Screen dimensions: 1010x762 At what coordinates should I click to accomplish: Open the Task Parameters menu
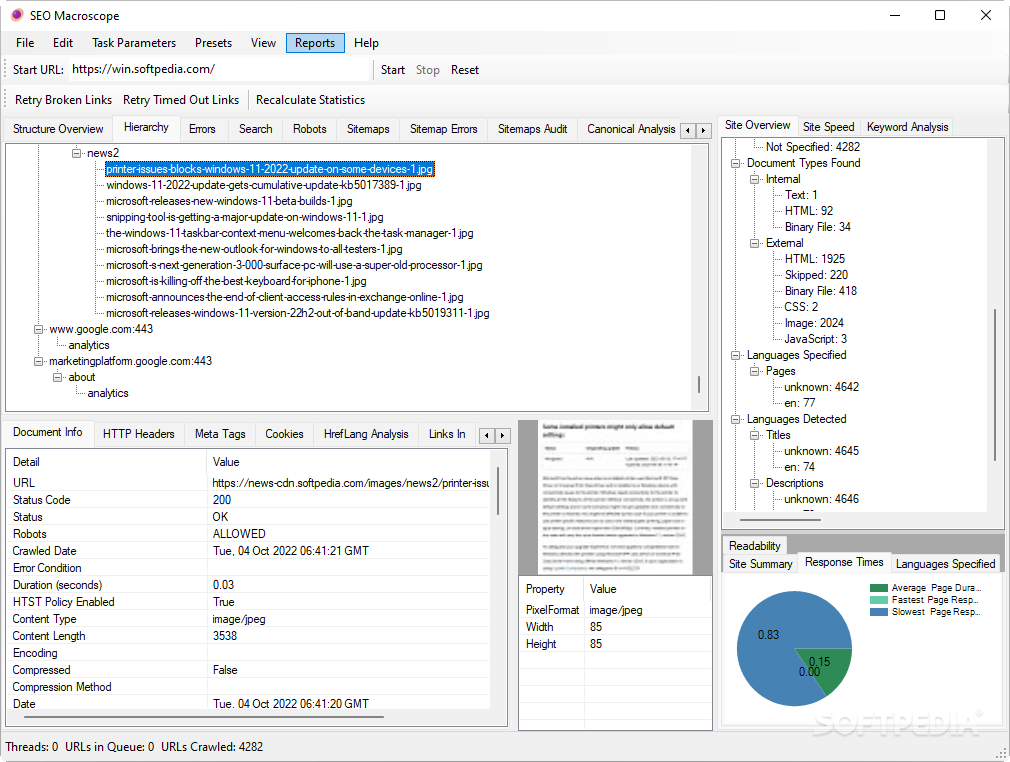coord(134,43)
